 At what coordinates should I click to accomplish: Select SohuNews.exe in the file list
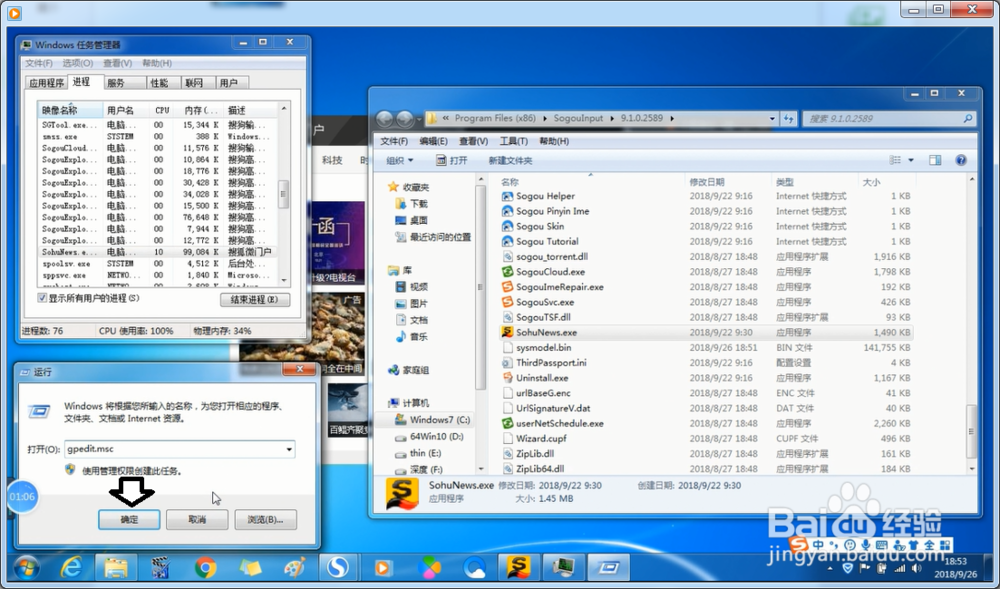[705, 332]
